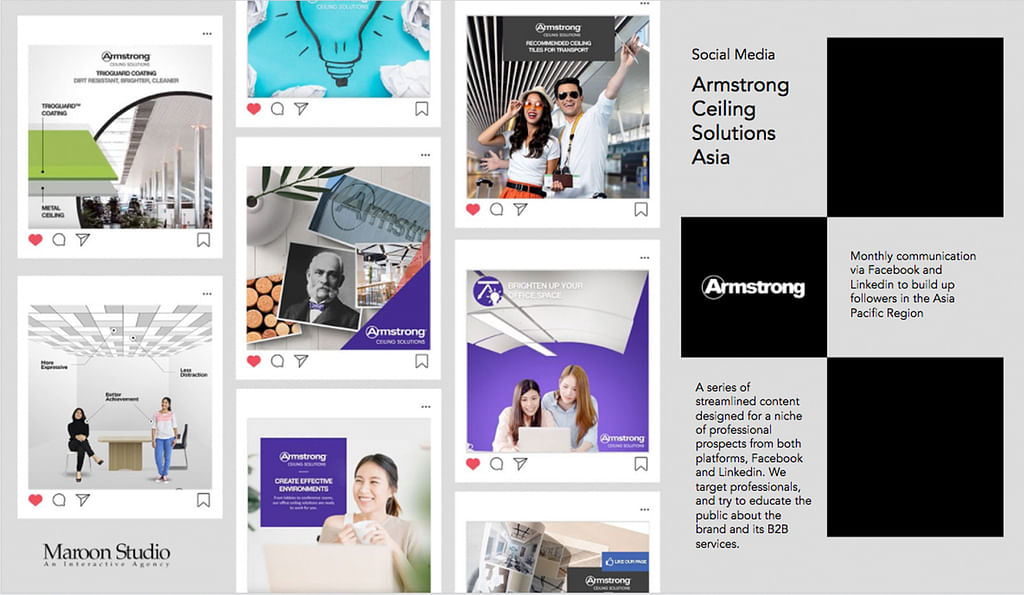
Task: Save the founder portrait collage post with the bookmark
Action: pos(422,361)
